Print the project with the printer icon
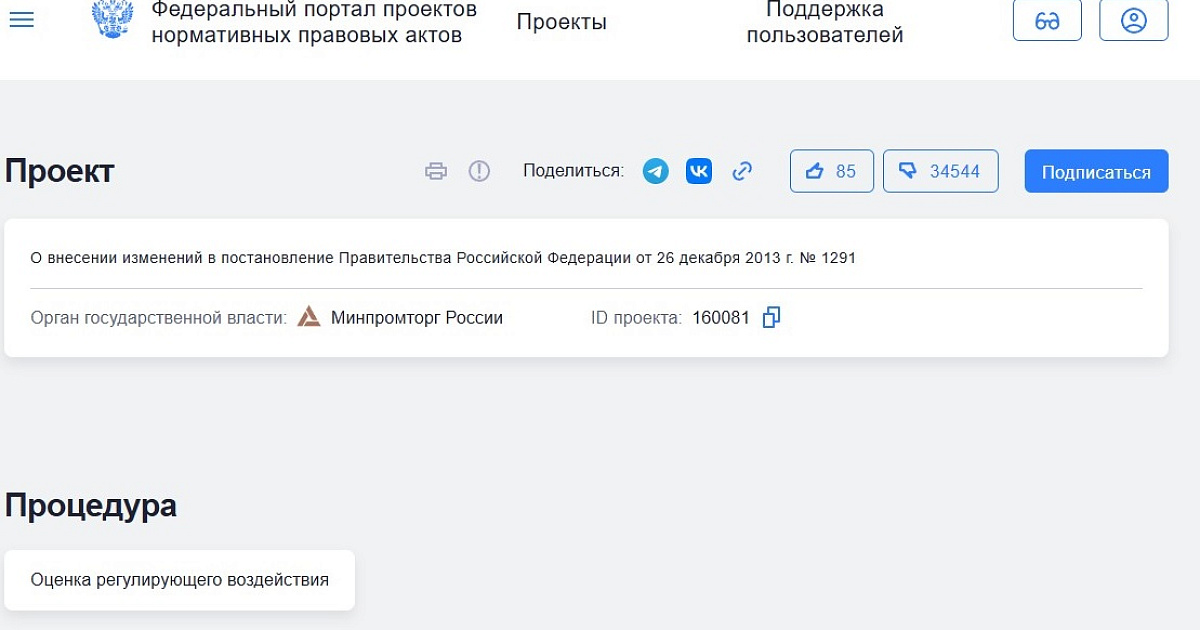 pyautogui.click(x=436, y=171)
